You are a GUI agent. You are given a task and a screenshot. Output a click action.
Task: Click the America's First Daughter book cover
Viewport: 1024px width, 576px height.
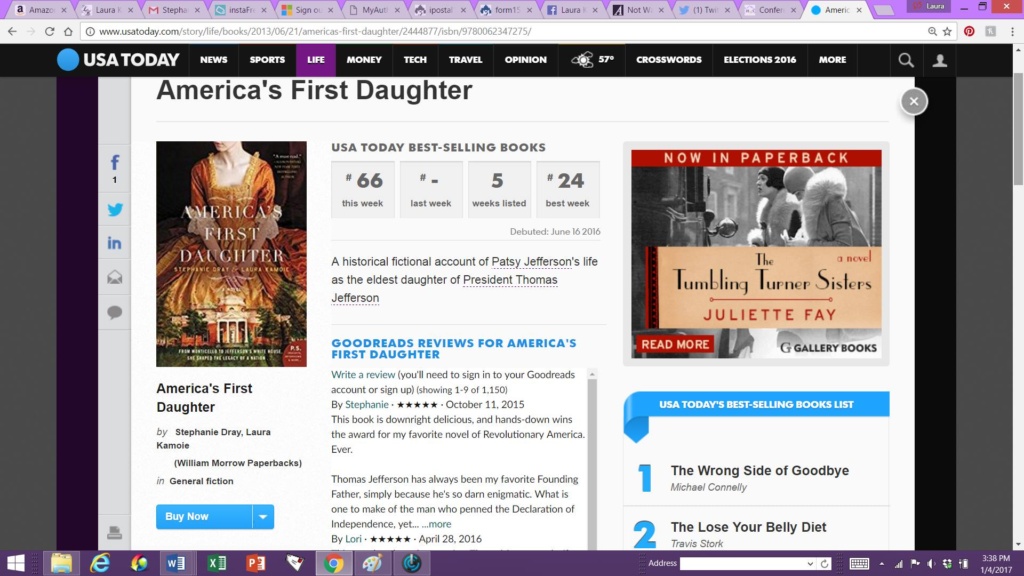pyautogui.click(x=231, y=254)
